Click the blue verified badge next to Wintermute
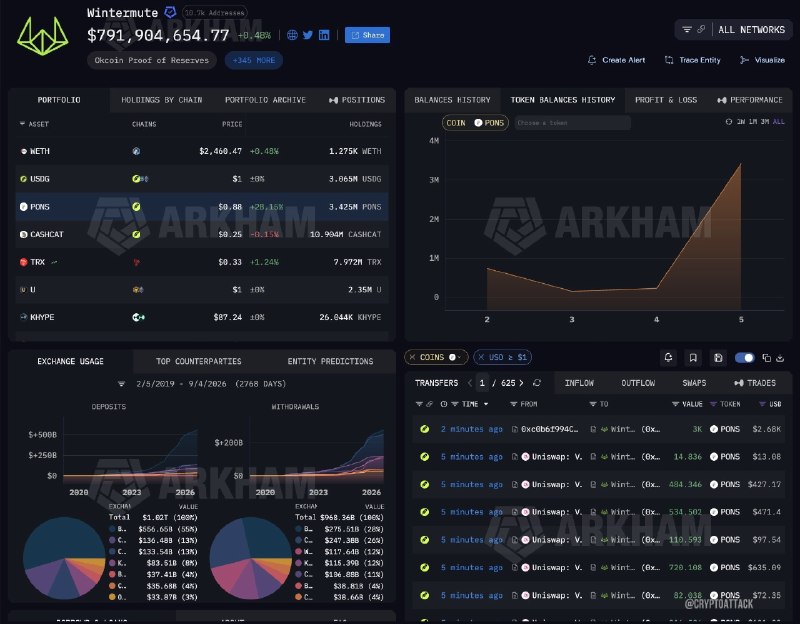Image resolution: width=800 pixels, height=624 pixels. (x=170, y=12)
